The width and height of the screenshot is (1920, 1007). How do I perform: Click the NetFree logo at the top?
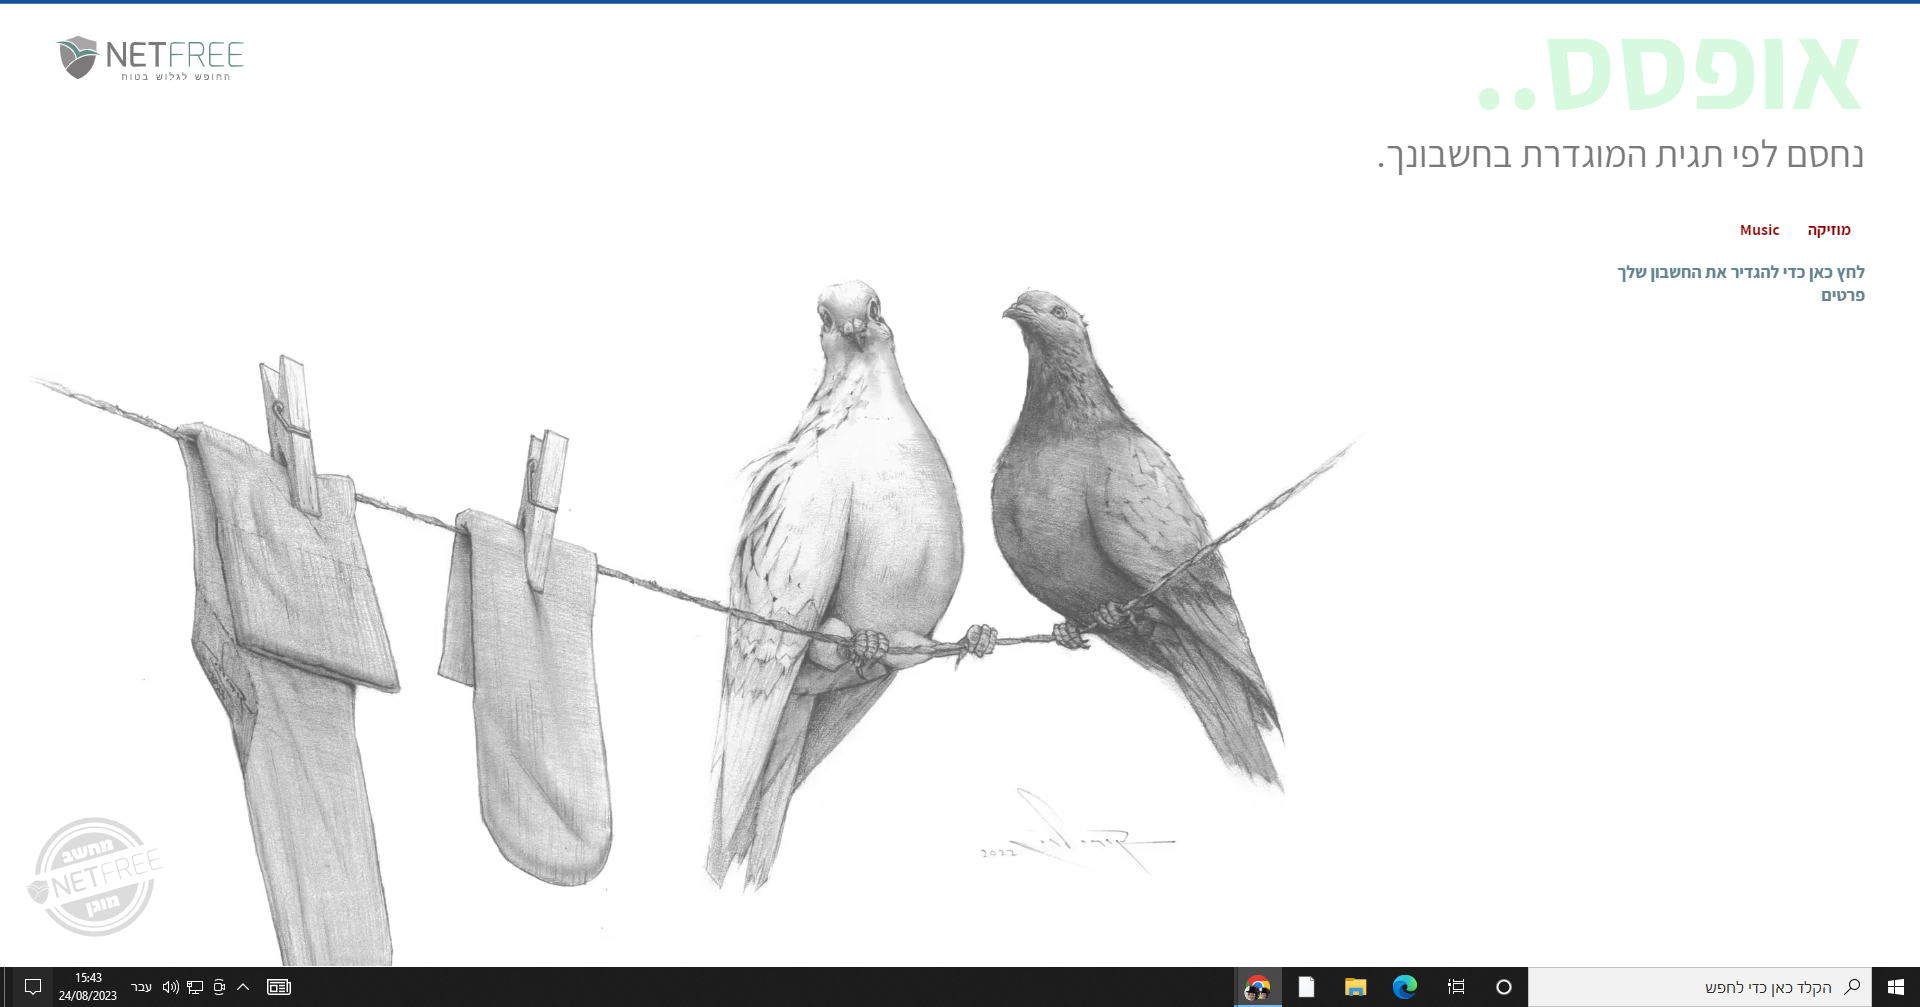[150, 58]
